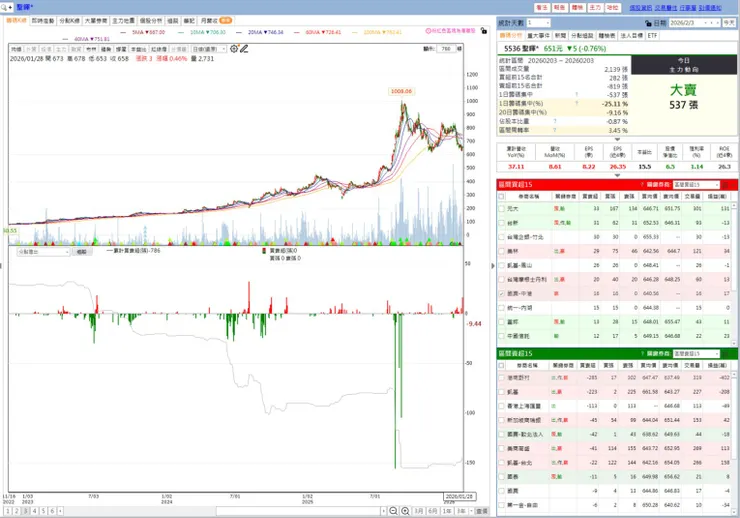This screenshot has height=518, width=740.
Task: Click the 主力 button in top bar
Action: [595, 8]
